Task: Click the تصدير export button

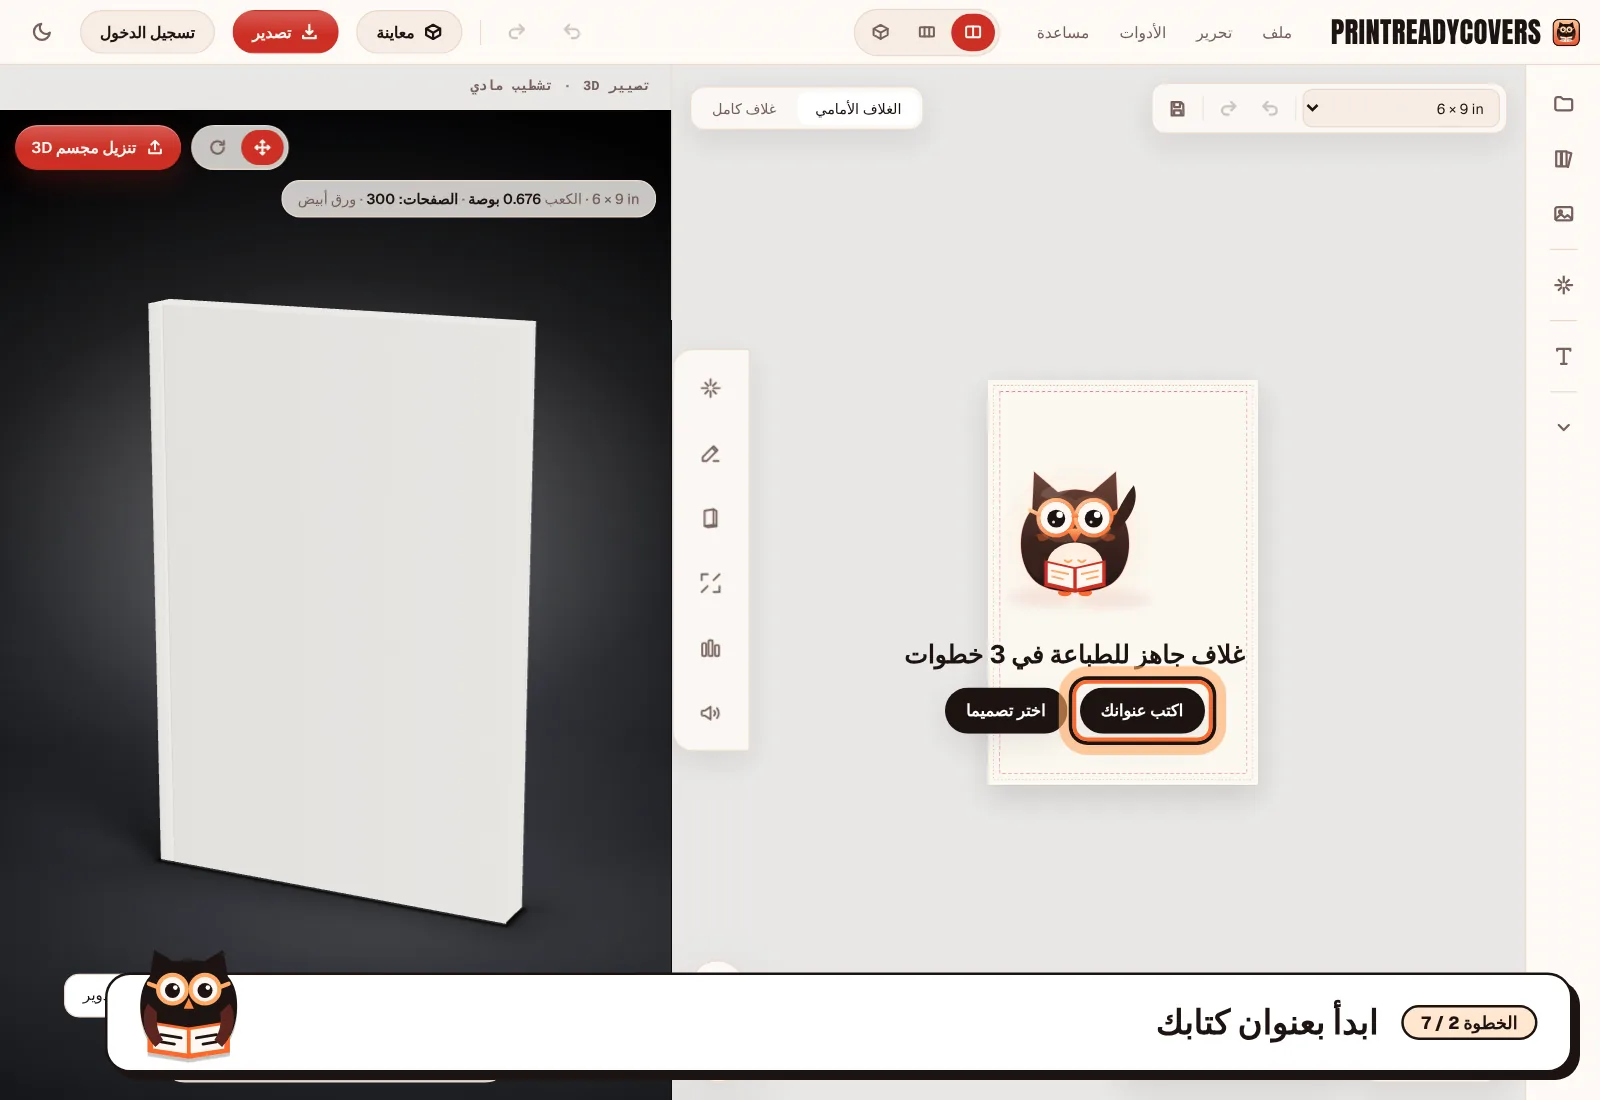Action: [285, 32]
